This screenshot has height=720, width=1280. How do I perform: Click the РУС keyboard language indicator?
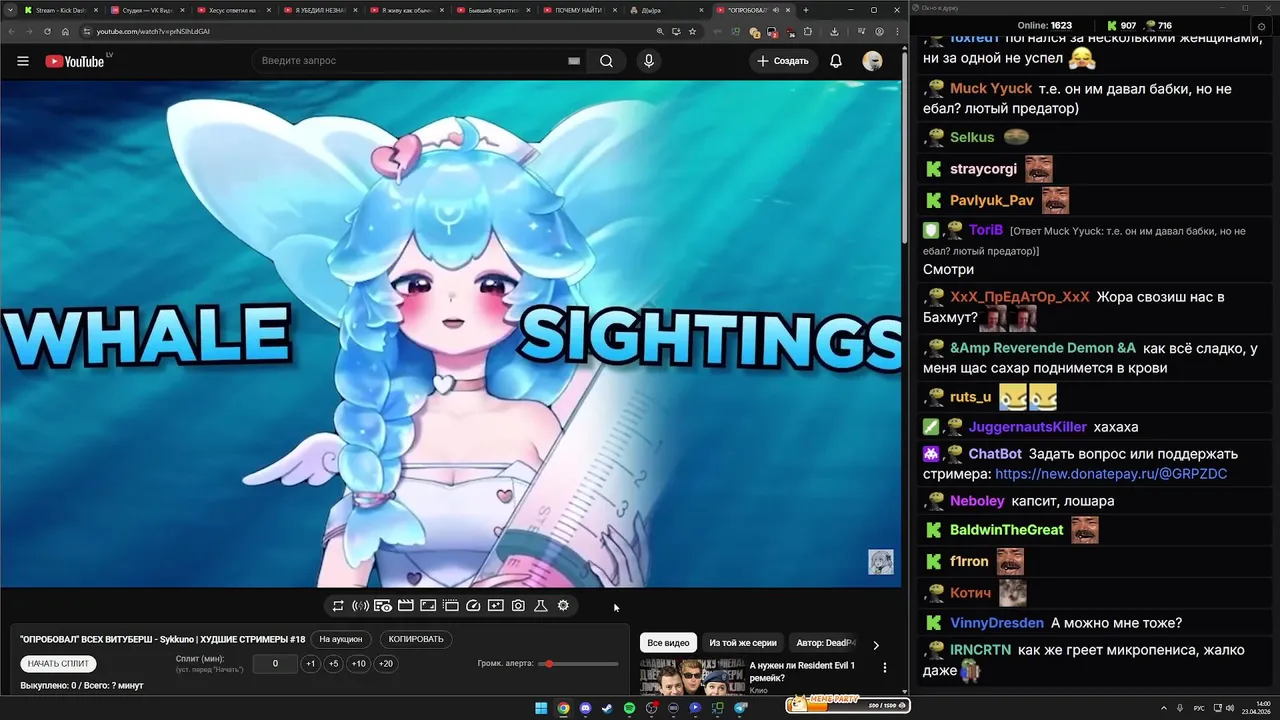pyautogui.click(x=1200, y=708)
